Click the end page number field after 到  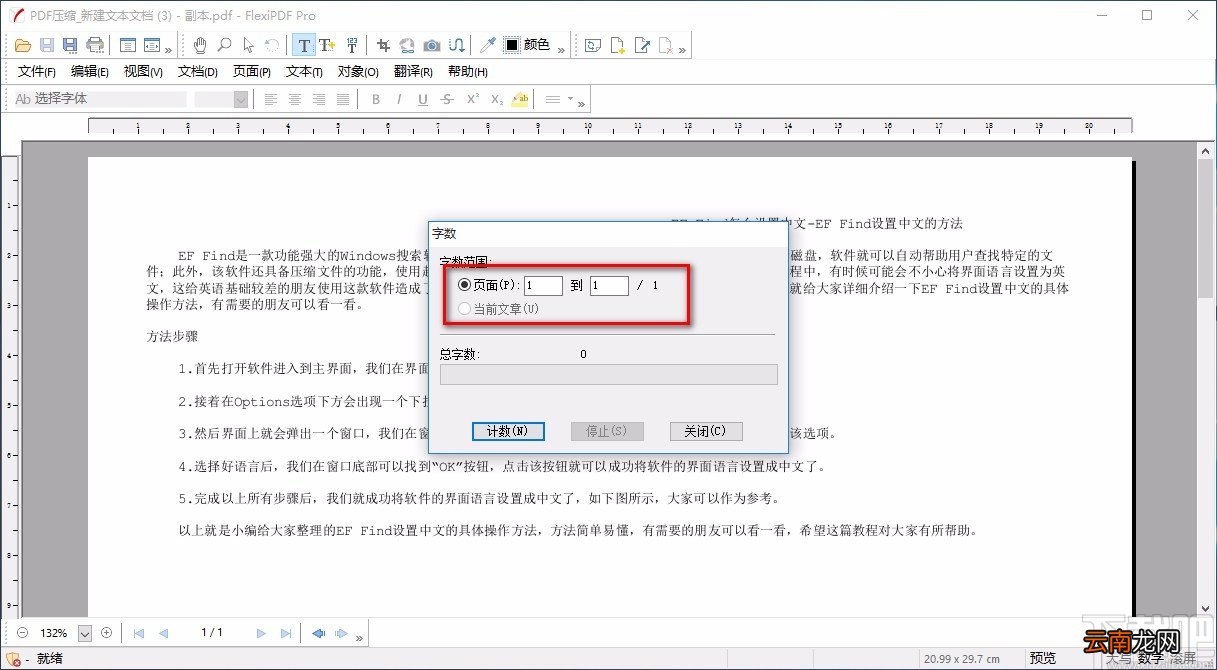tap(609, 286)
